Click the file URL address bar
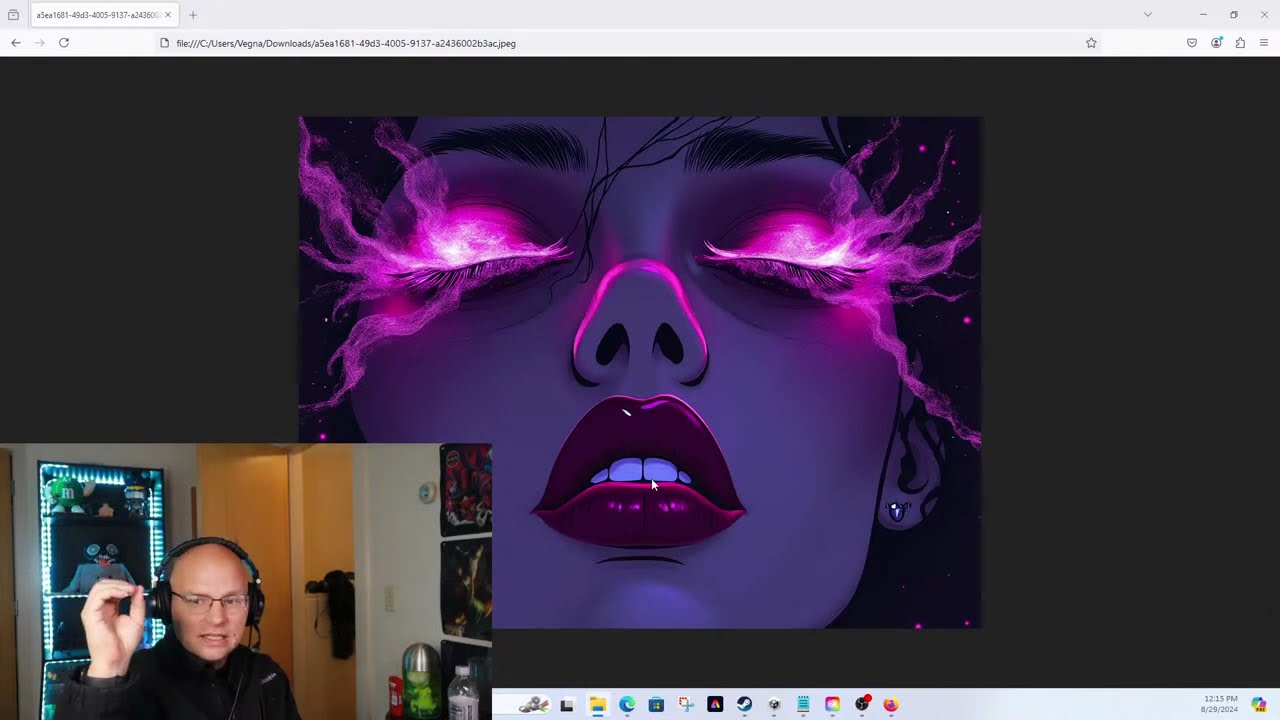Image resolution: width=1280 pixels, height=720 pixels. point(620,43)
